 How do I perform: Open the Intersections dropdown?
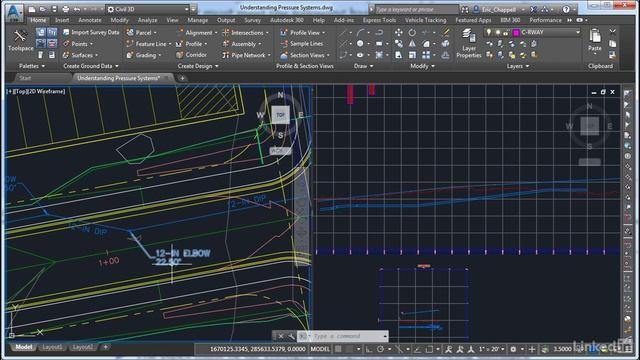coord(246,32)
